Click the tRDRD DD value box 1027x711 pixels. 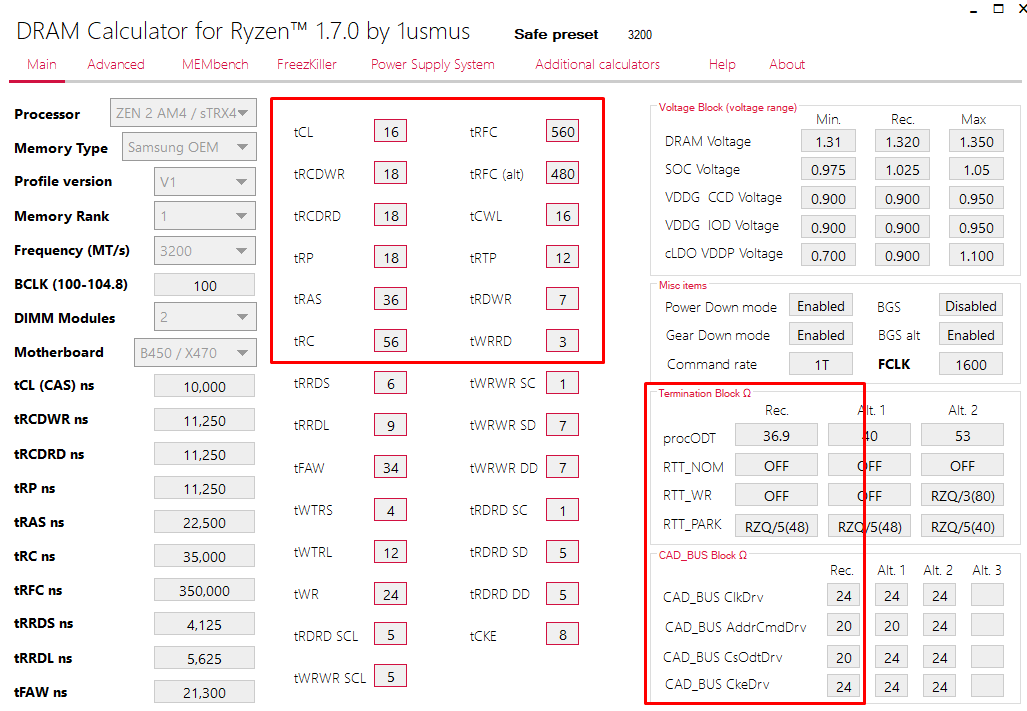pos(563,594)
